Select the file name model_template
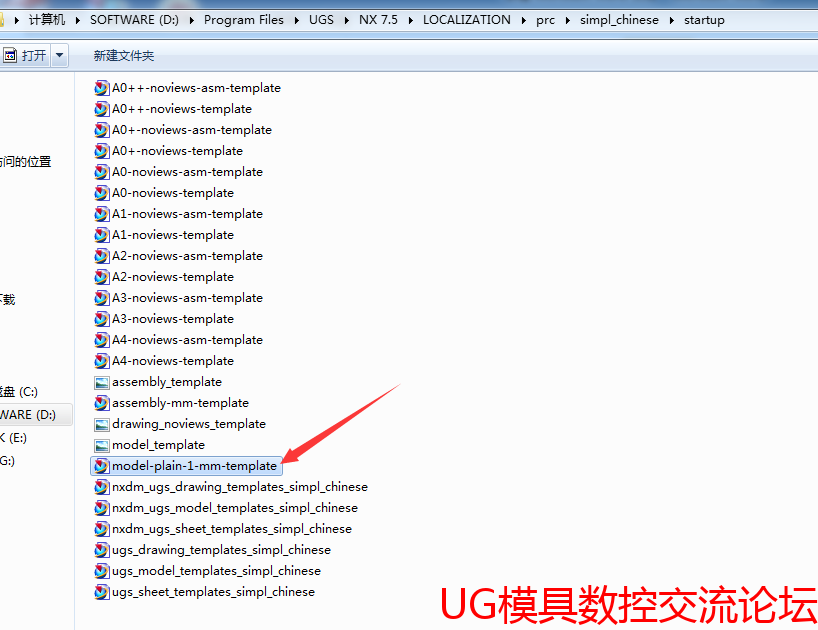This screenshot has width=818, height=630. [159, 445]
